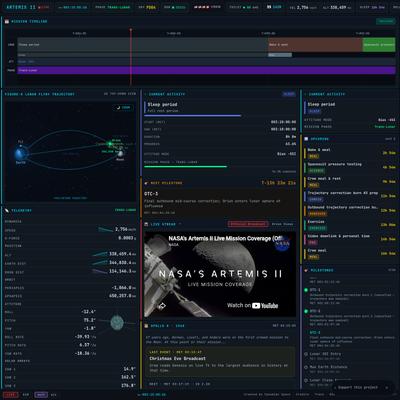
Task: Toggle the MET mode button in footer
Action: point(41,395)
